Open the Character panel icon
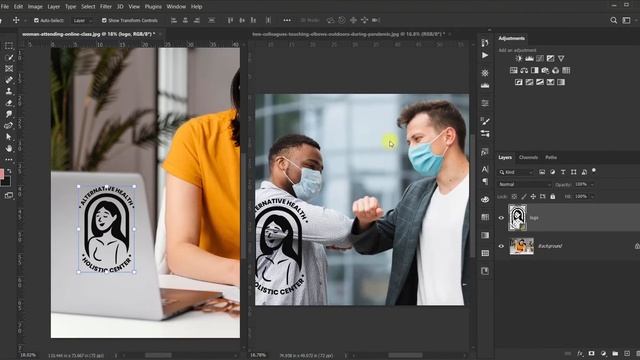This screenshot has height=360, width=640. tap(485, 169)
